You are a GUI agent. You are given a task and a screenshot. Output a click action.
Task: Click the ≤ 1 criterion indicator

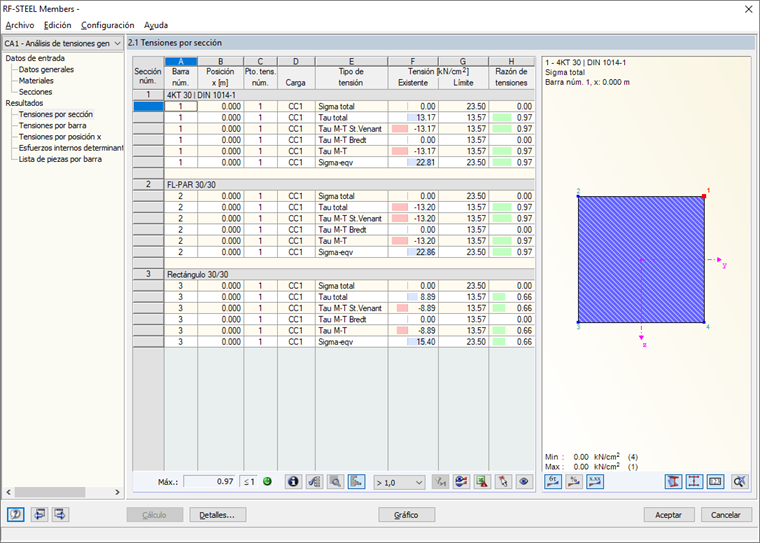(249, 482)
